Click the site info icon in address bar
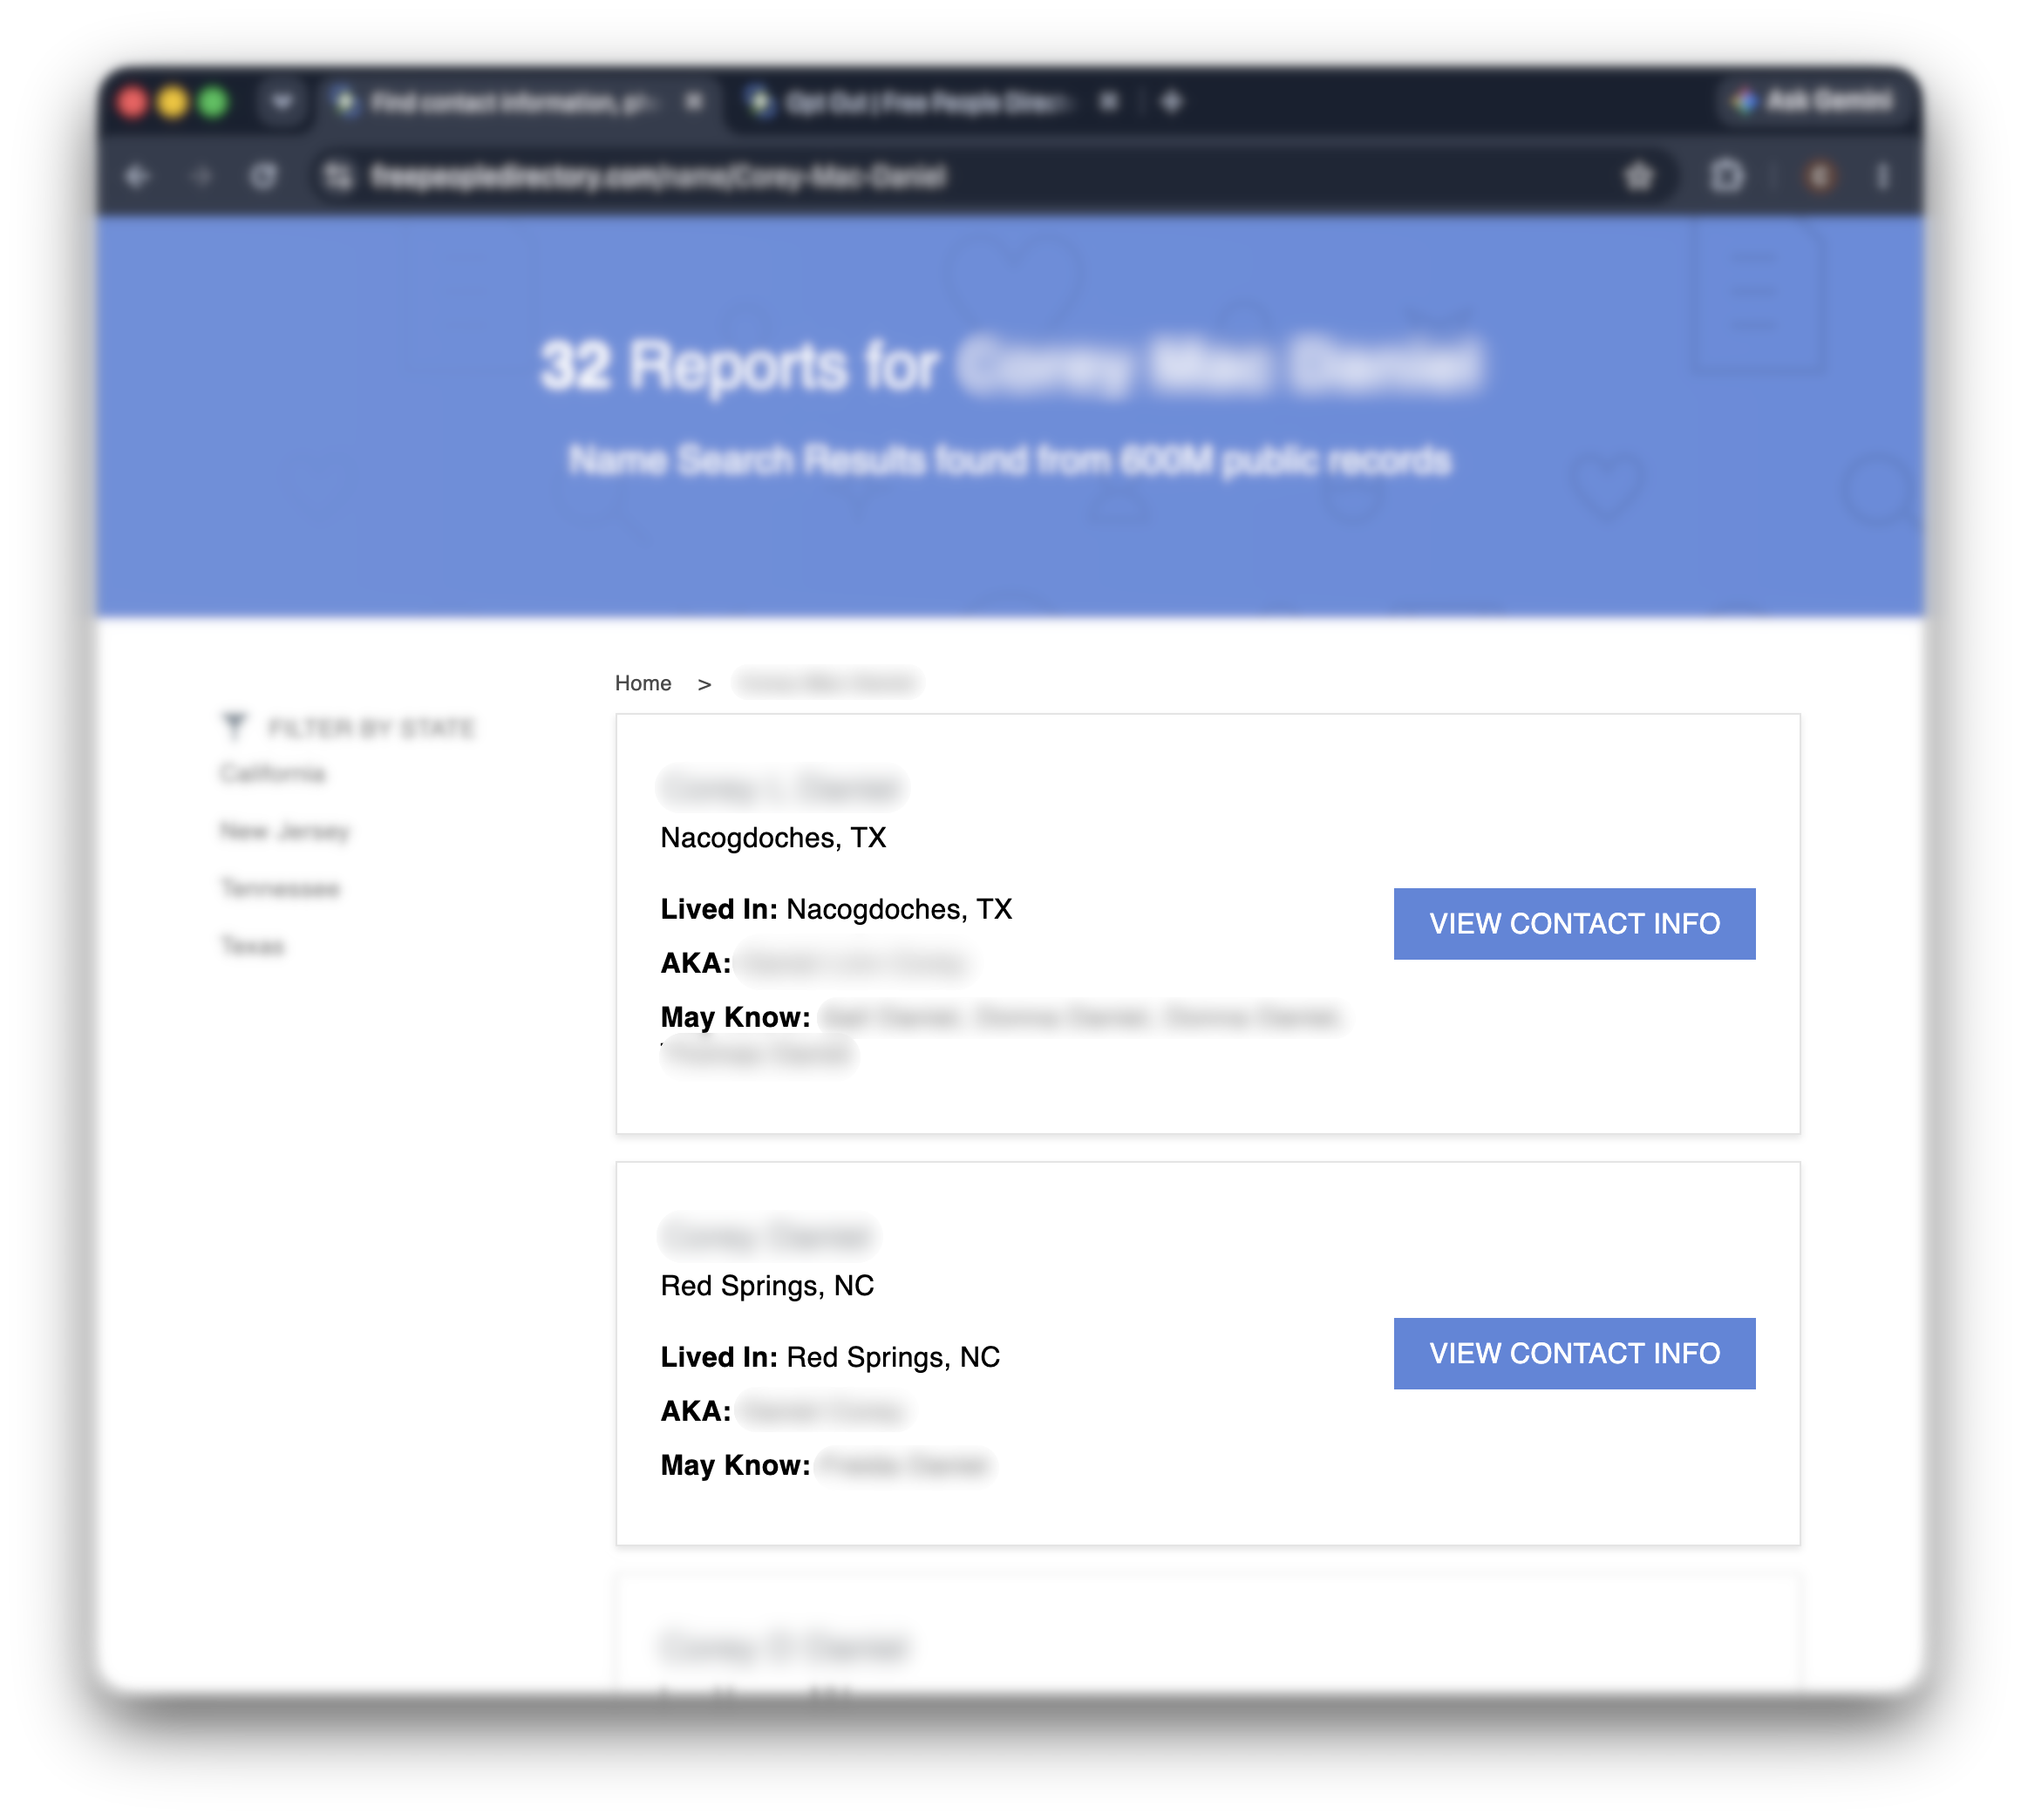 (339, 177)
